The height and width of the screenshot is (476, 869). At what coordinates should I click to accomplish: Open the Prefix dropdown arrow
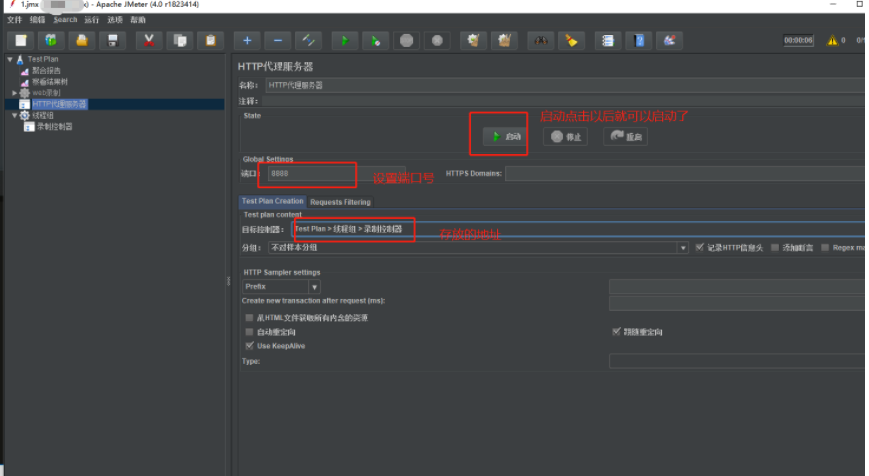tap(314, 286)
